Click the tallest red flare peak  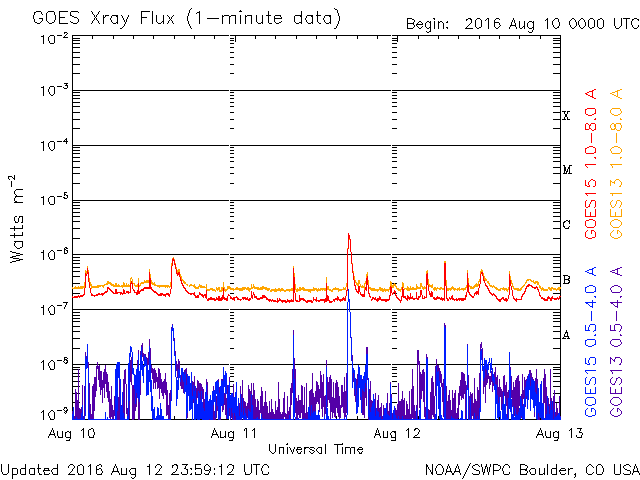click(348, 236)
